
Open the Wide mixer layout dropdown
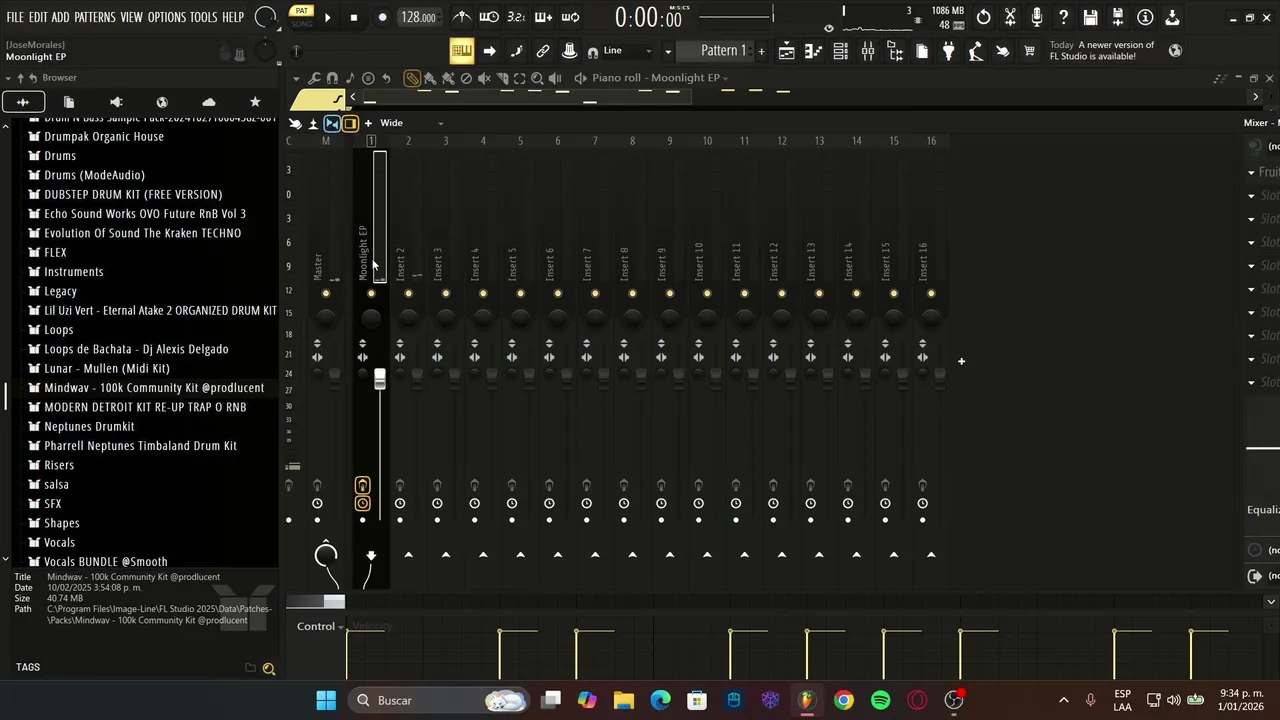pos(411,123)
